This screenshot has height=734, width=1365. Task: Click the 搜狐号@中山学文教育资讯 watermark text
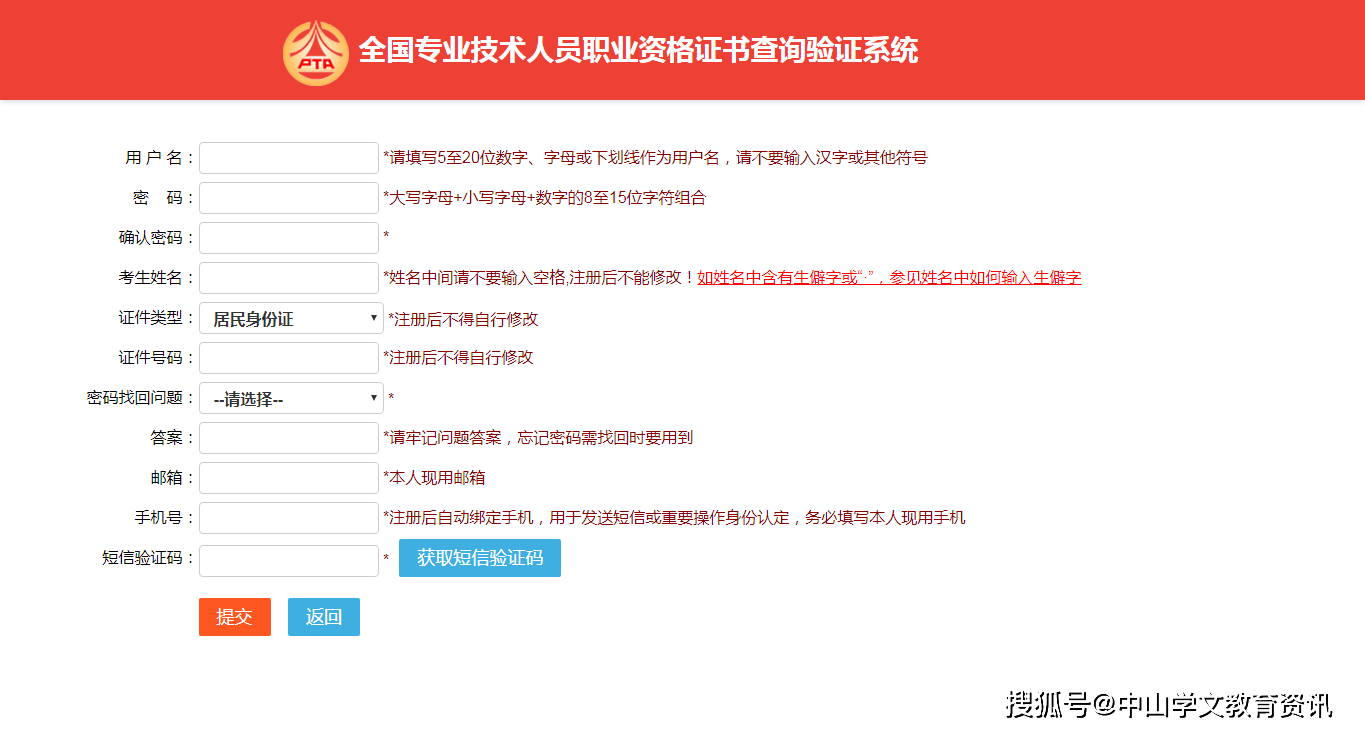[1169, 704]
